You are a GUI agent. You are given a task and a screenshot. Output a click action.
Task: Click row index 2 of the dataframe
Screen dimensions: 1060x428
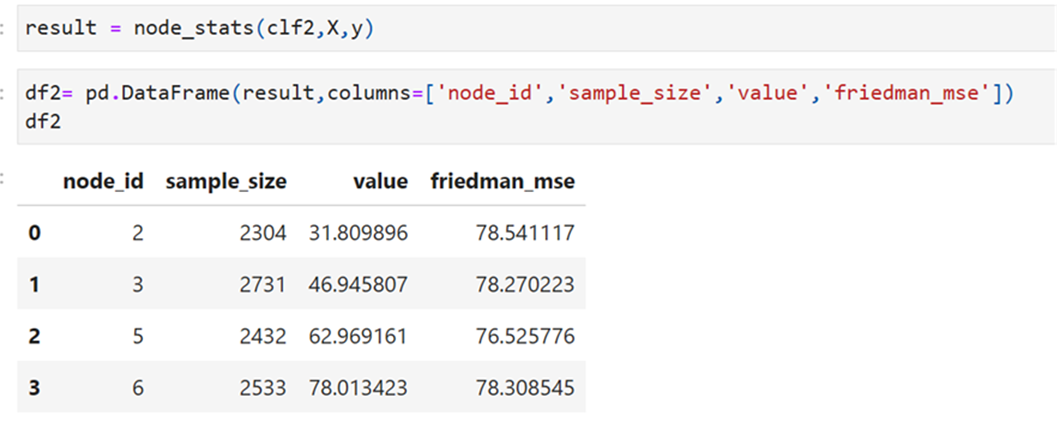point(35,336)
